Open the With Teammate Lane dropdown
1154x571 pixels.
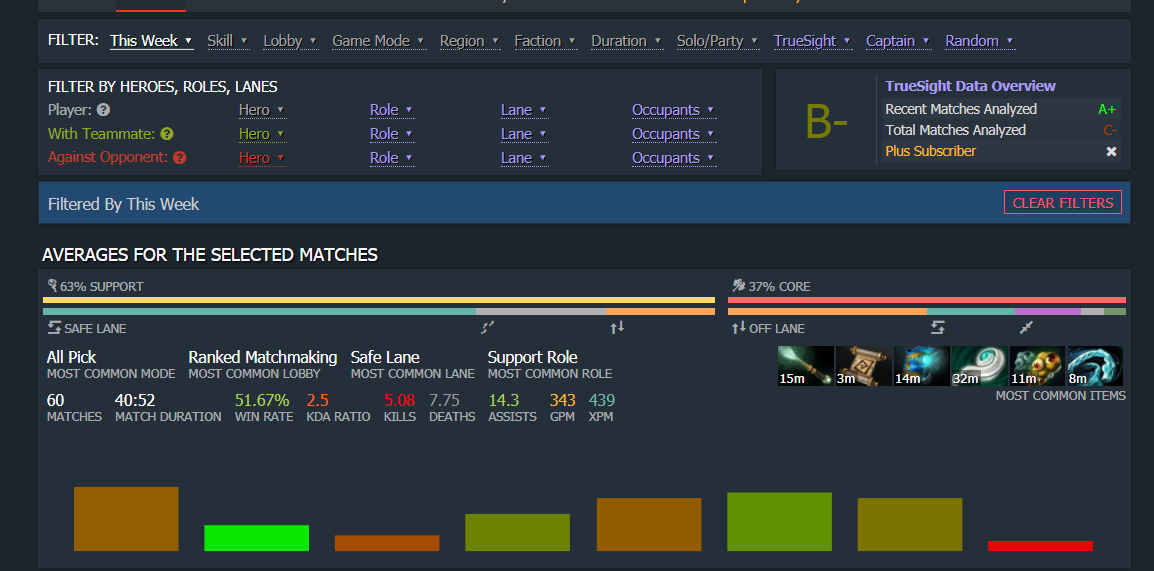[x=524, y=134]
